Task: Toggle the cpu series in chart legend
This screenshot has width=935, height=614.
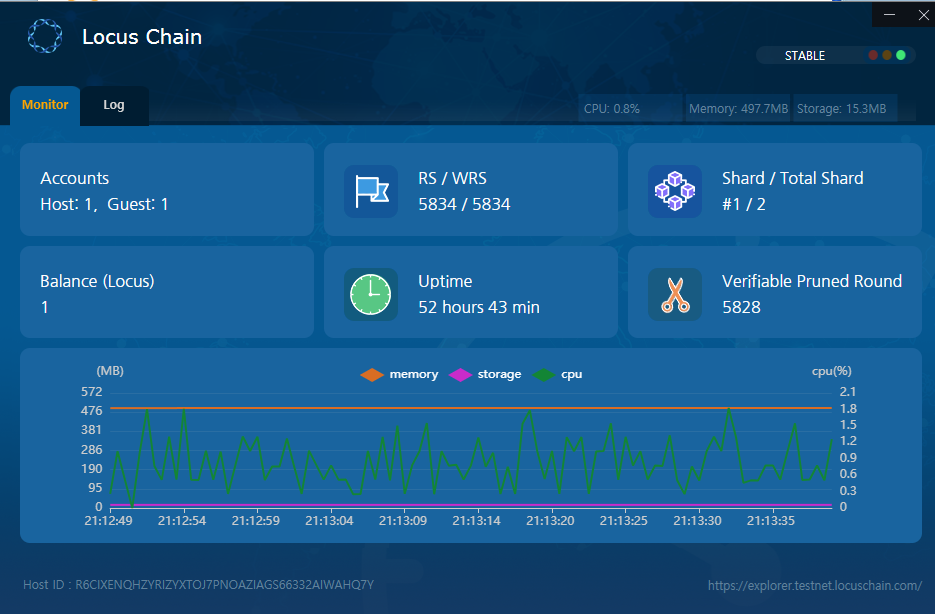Action: point(558,374)
